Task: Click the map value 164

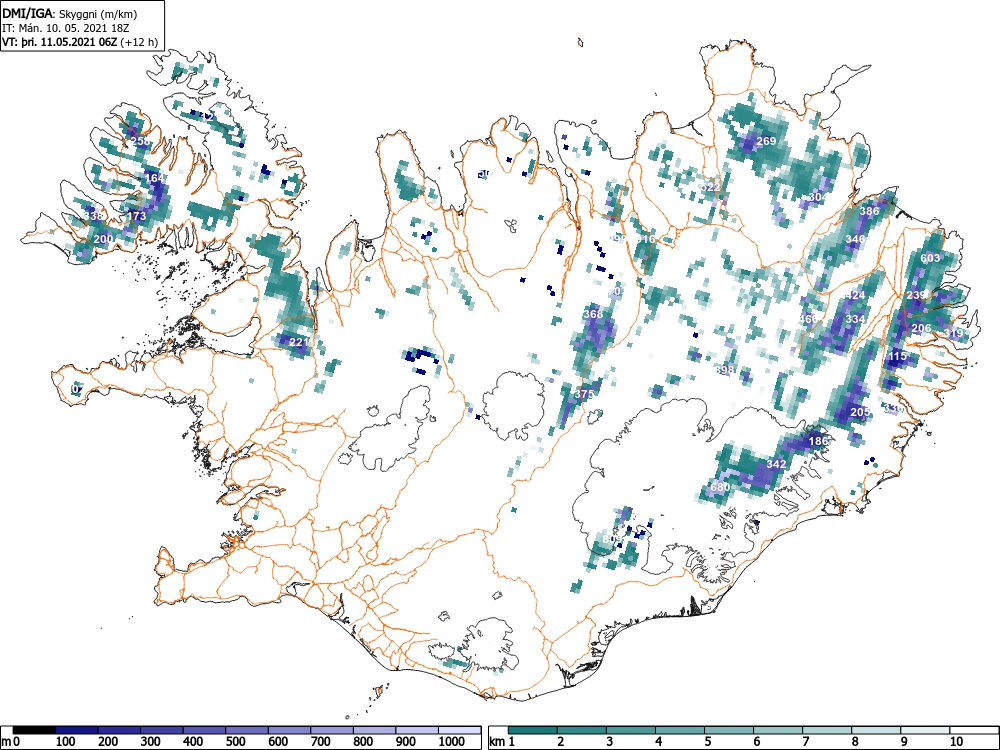Action: coord(154,178)
